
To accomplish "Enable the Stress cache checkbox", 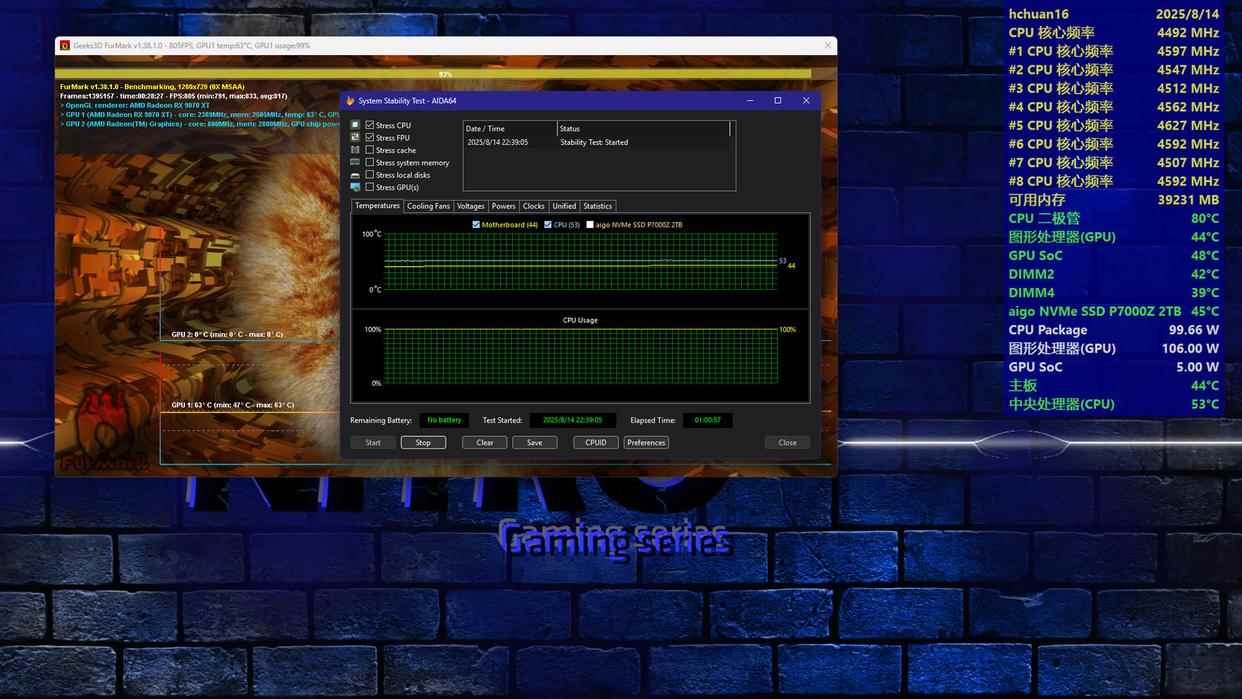I will 370,150.
